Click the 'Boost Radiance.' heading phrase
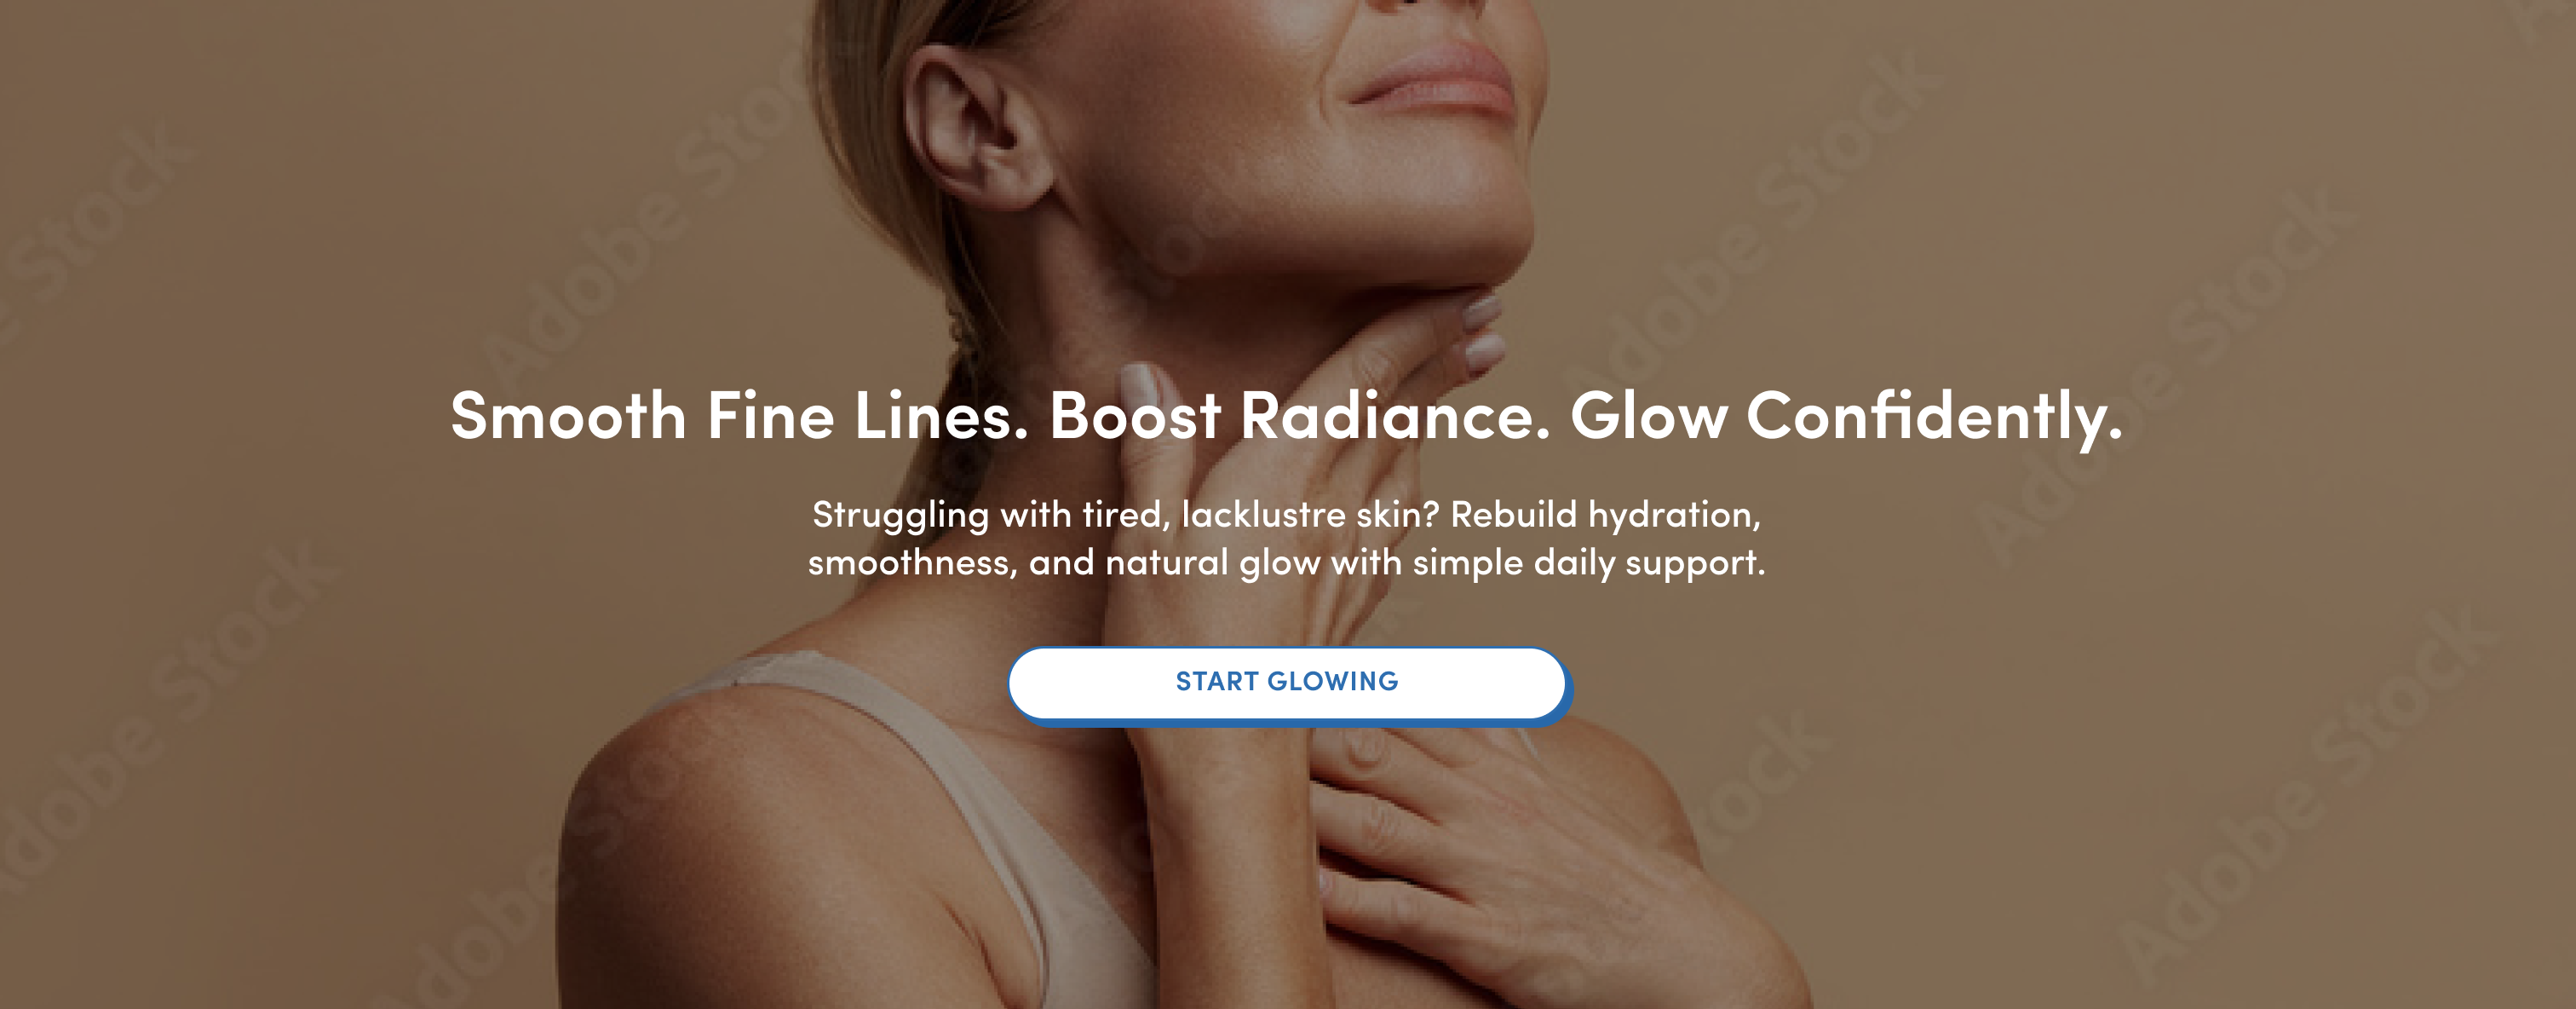Viewport: 2576px width, 1009px height. point(1299,415)
